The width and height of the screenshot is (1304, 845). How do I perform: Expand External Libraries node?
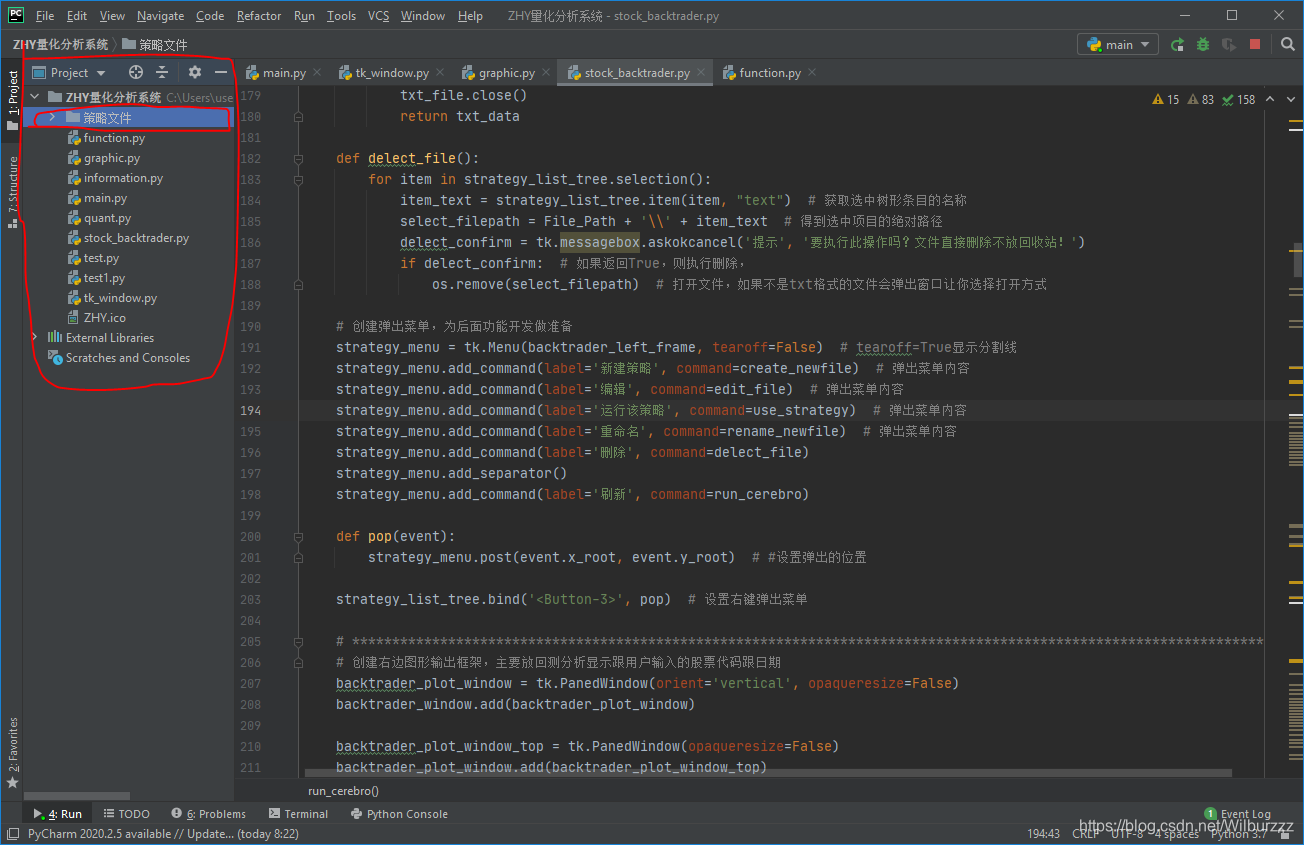click(35, 338)
